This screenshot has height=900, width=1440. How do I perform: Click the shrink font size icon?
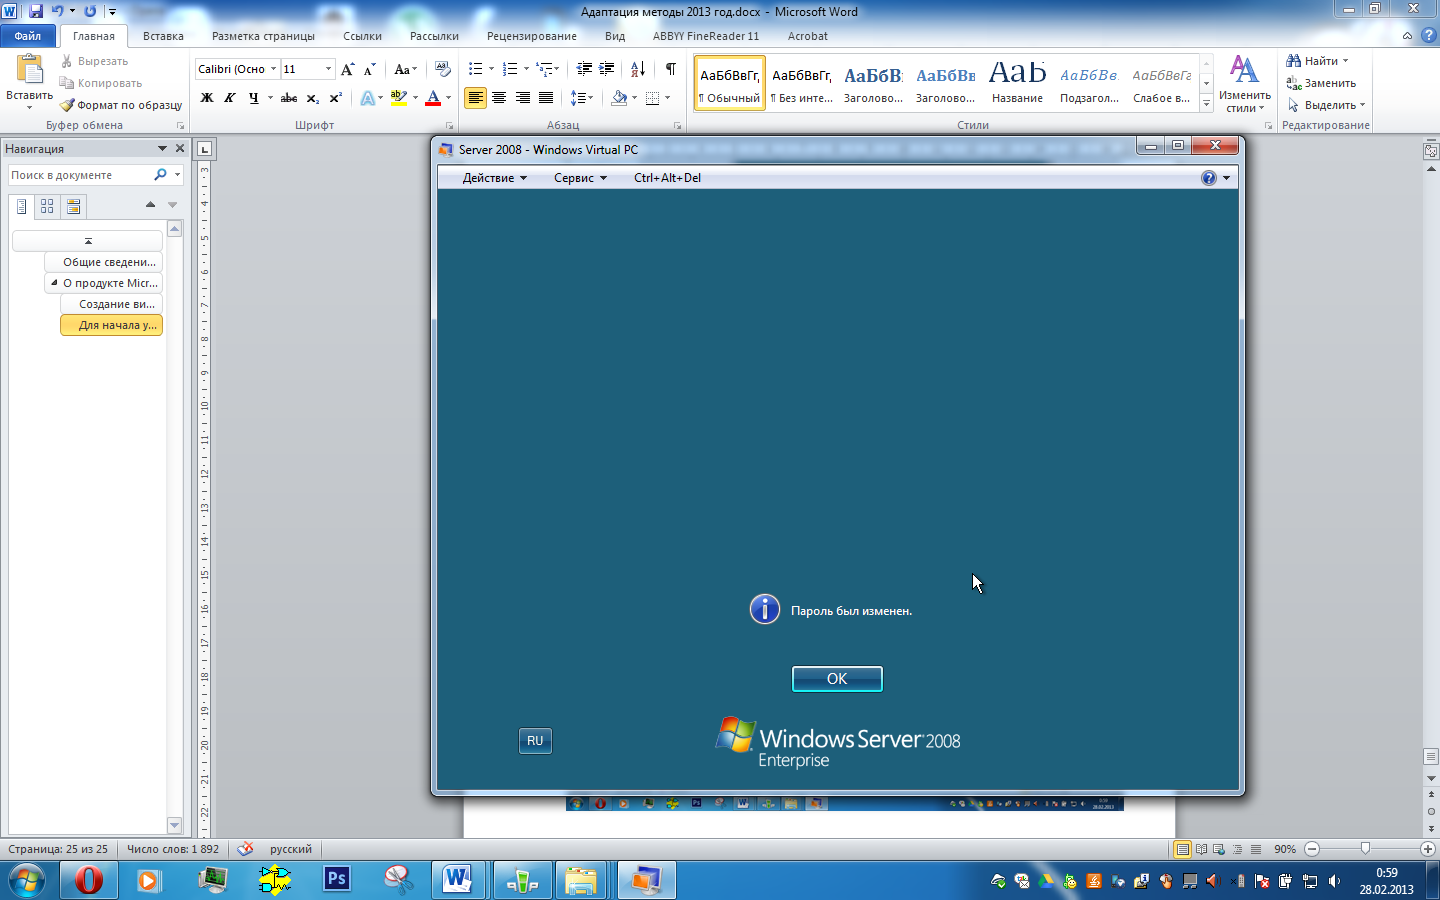[x=369, y=69]
